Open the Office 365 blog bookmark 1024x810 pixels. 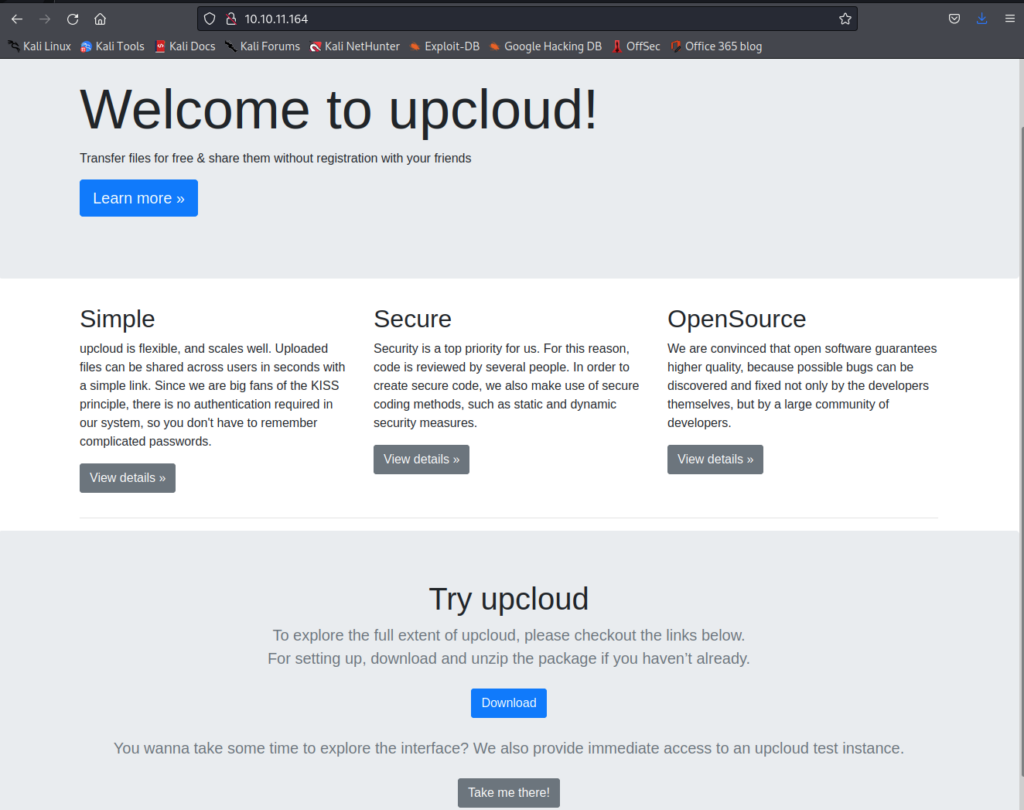coord(716,46)
